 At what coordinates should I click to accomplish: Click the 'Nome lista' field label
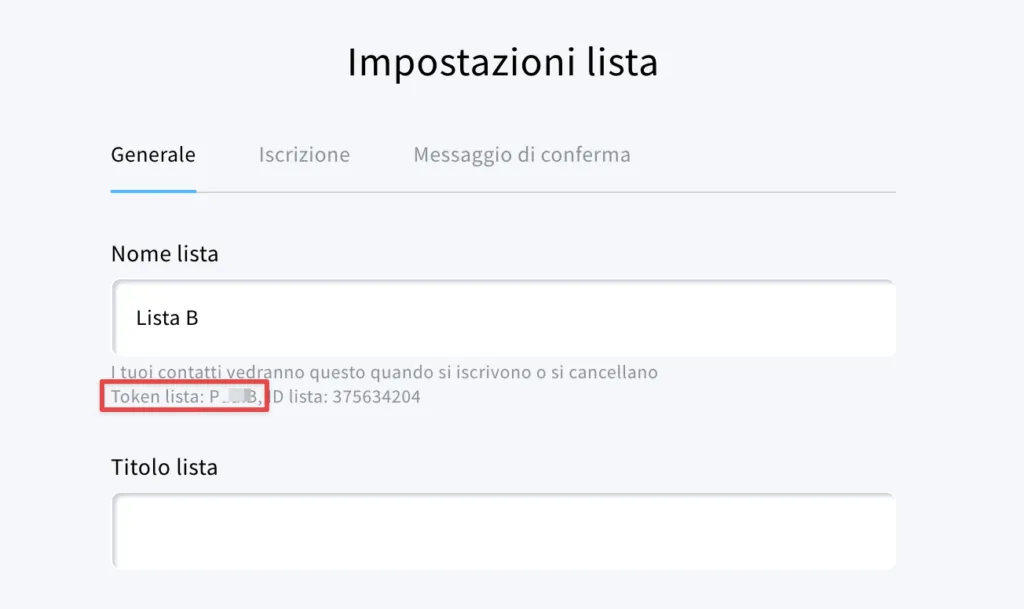[x=165, y=253]
